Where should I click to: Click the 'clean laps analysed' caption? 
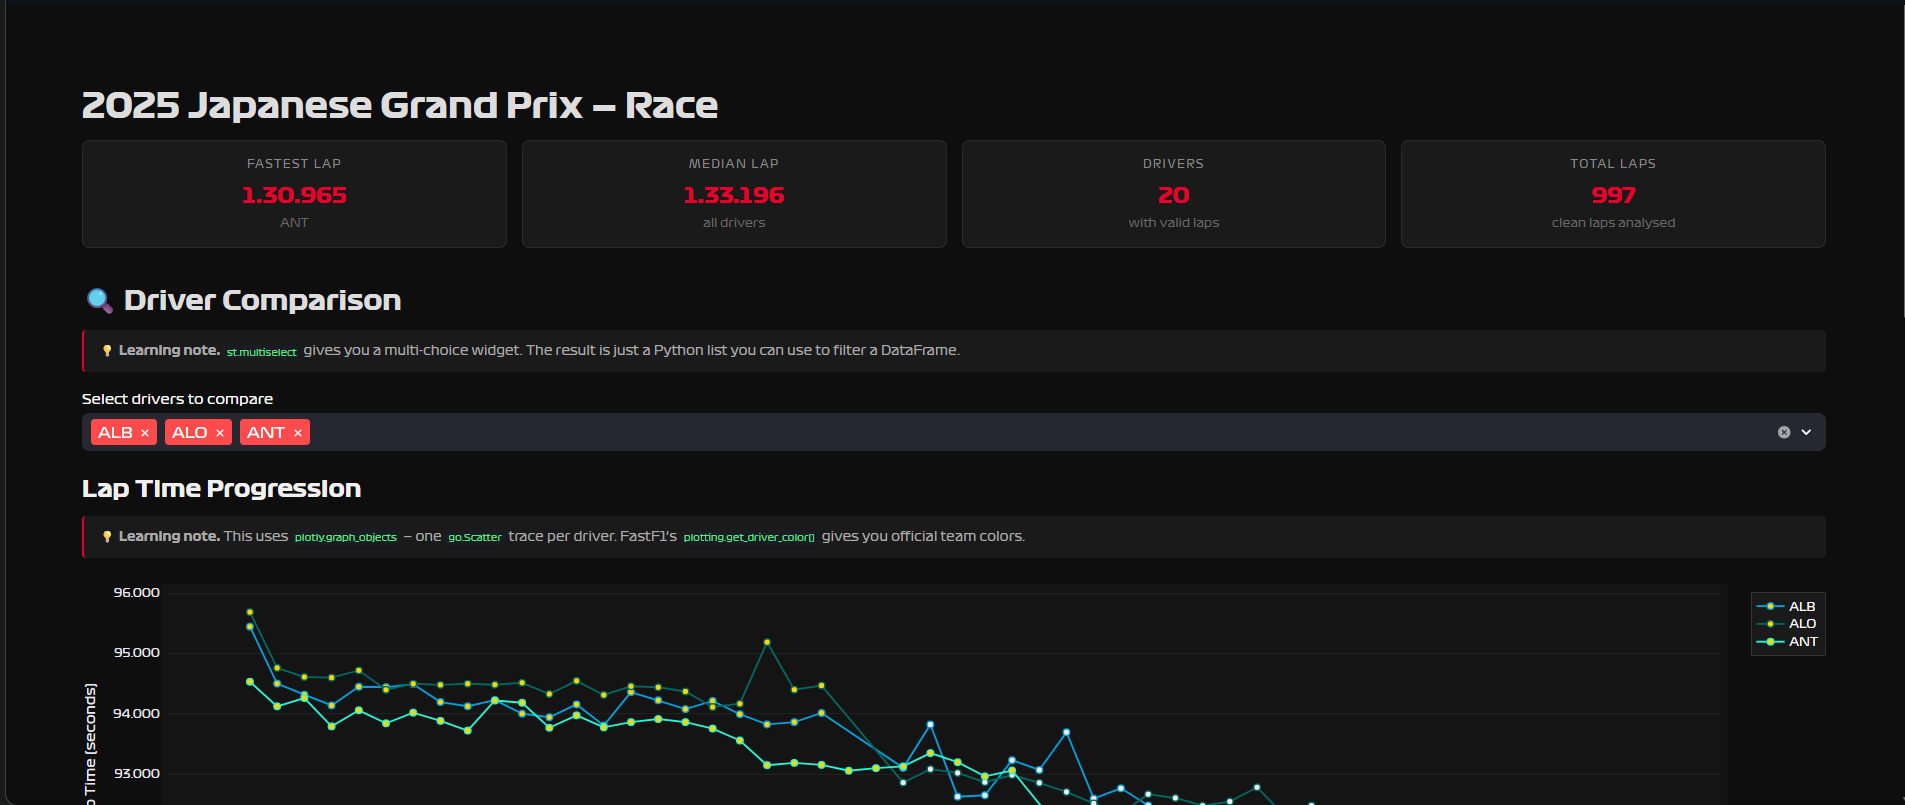(x=1613, y=223)
